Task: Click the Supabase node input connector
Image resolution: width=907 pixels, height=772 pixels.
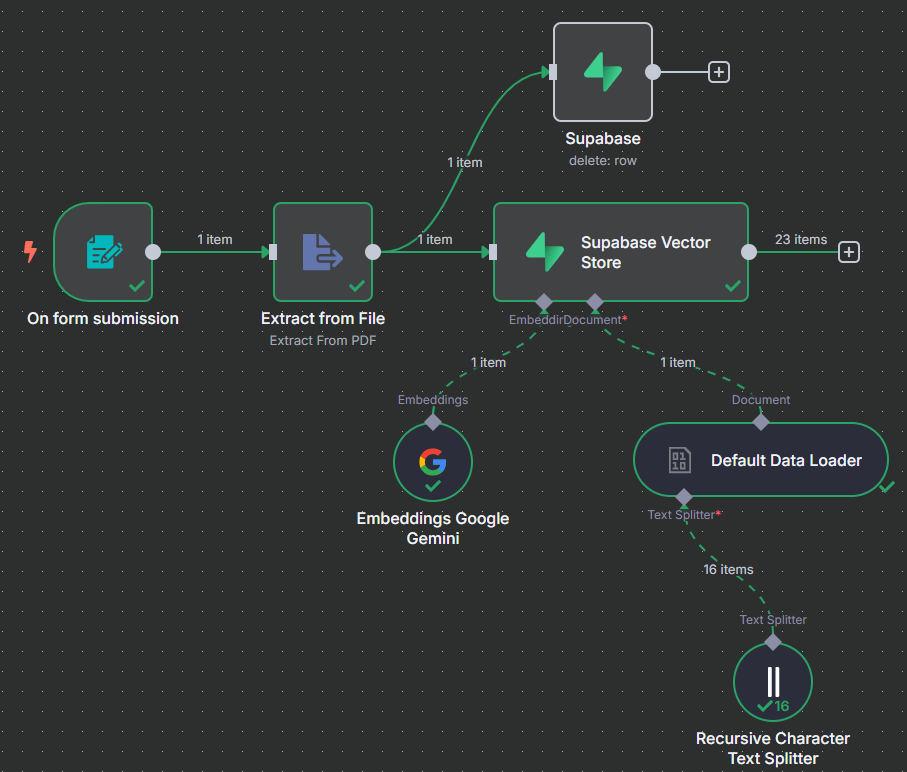Action: (553, 72)
